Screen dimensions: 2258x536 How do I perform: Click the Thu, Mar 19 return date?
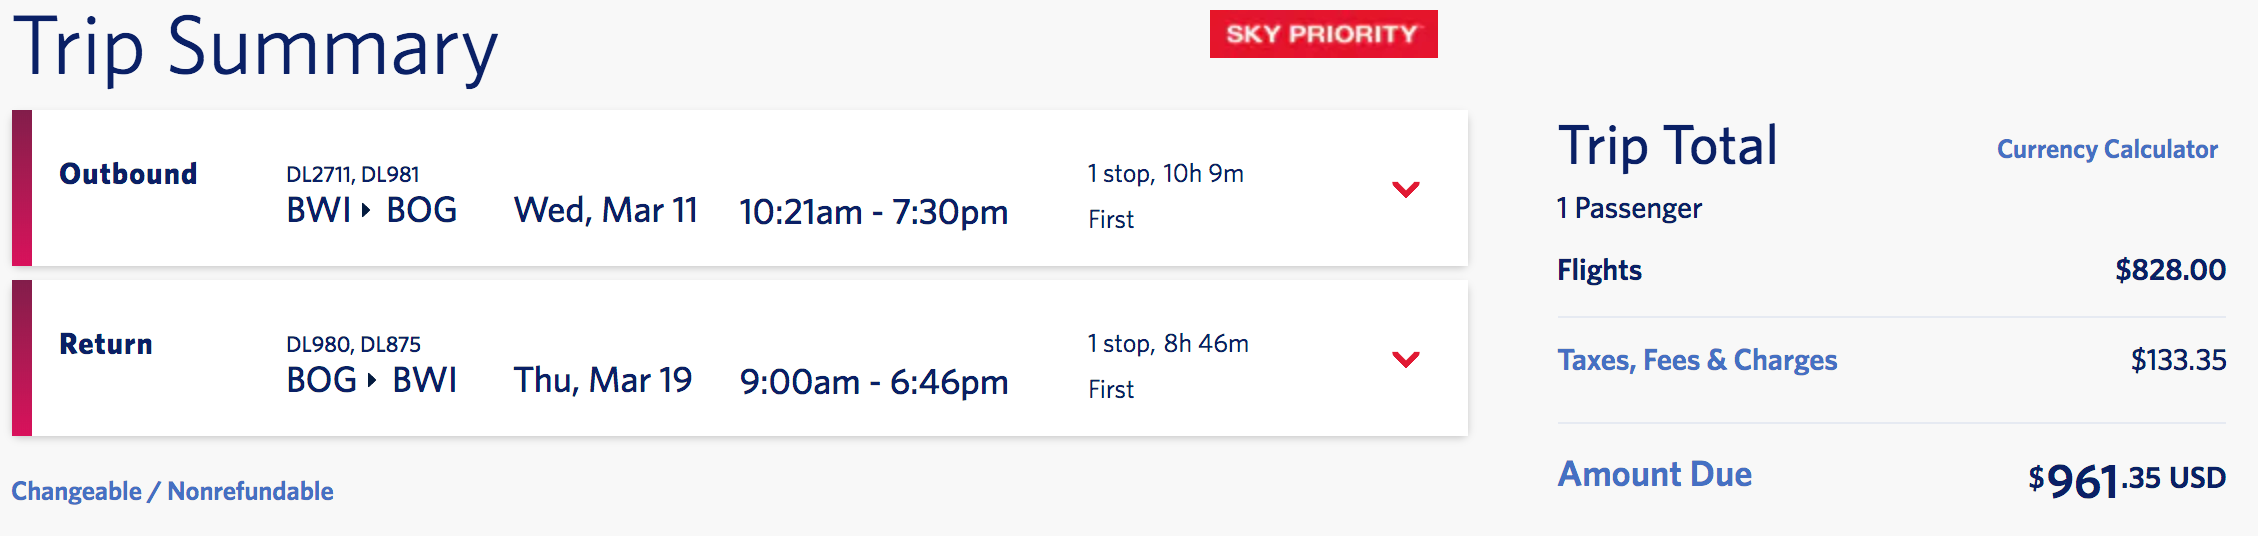click(602, 381)
